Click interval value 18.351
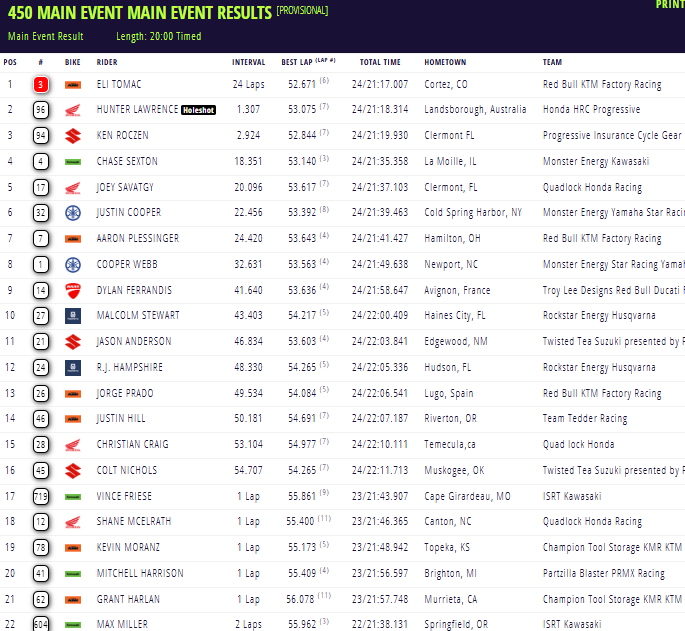 (x=248, y=161)
